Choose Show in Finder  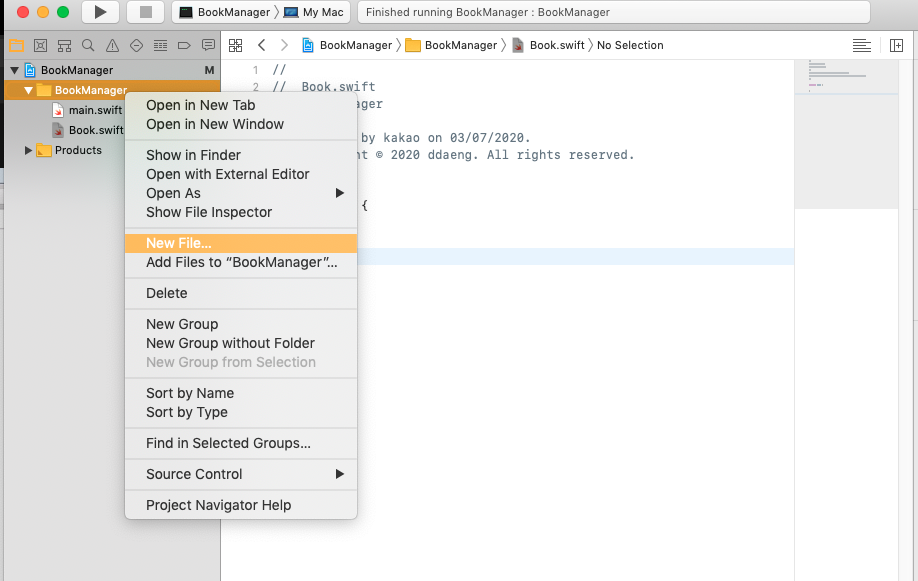(241, 155)
